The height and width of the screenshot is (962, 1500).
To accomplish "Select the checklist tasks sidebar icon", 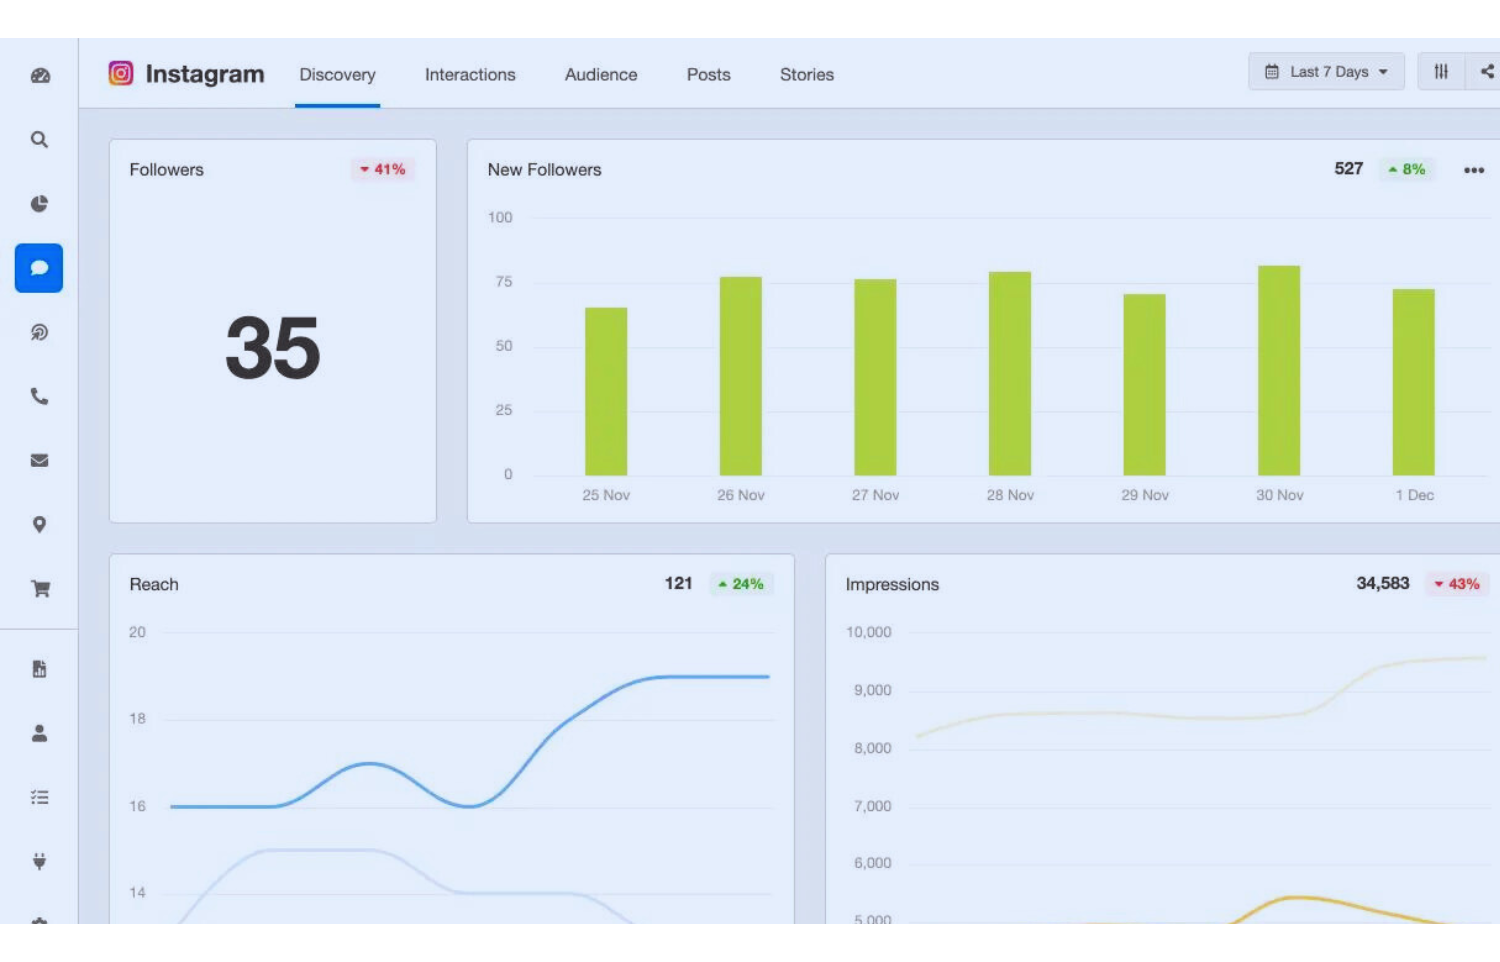I will 39,797.
